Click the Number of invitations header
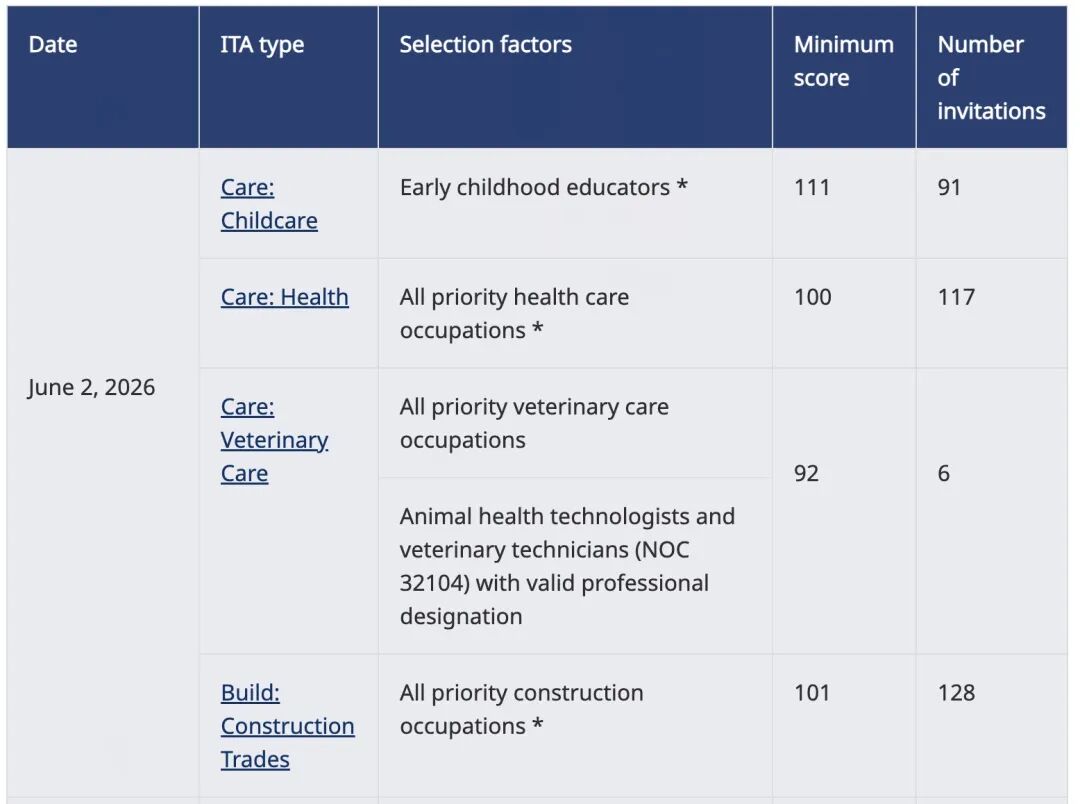 [991, 77]
